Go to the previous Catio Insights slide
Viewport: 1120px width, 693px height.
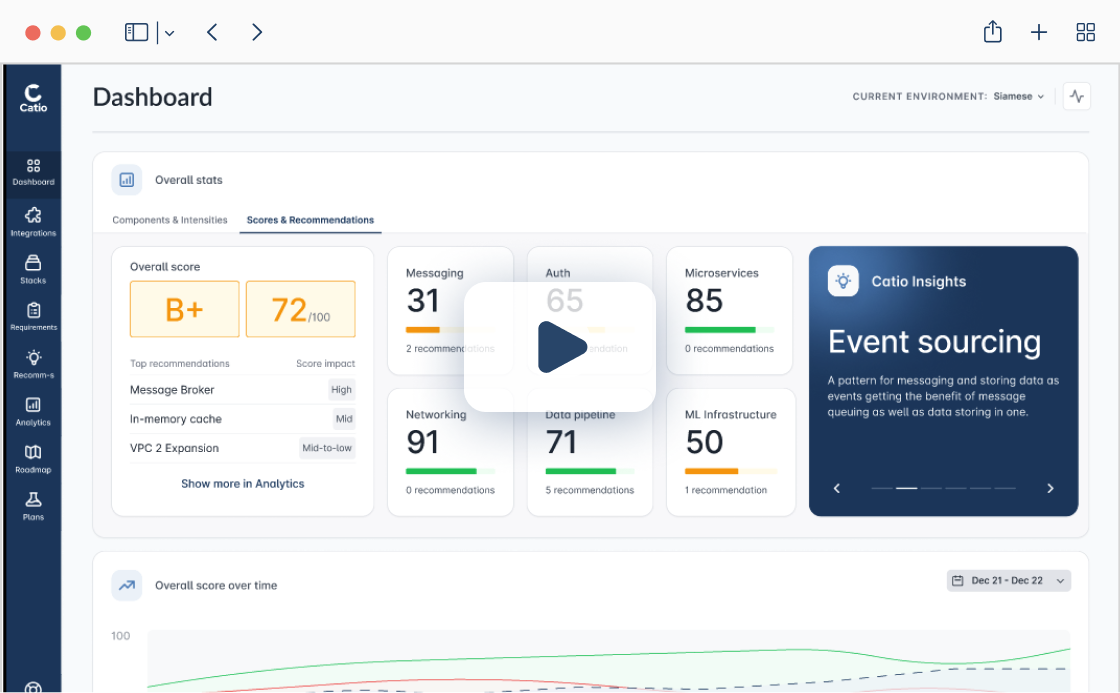click(837, 489)
